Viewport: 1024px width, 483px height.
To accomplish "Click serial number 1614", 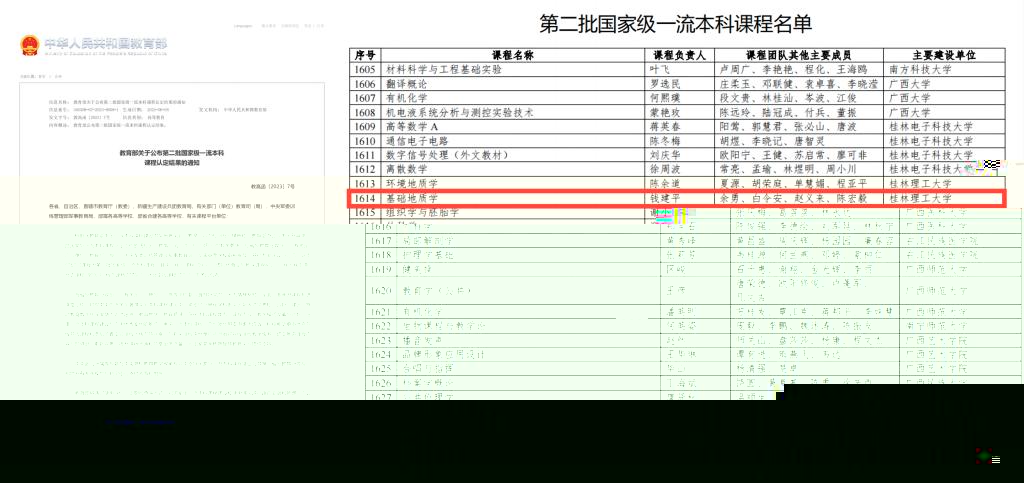I will click(365, 198).
